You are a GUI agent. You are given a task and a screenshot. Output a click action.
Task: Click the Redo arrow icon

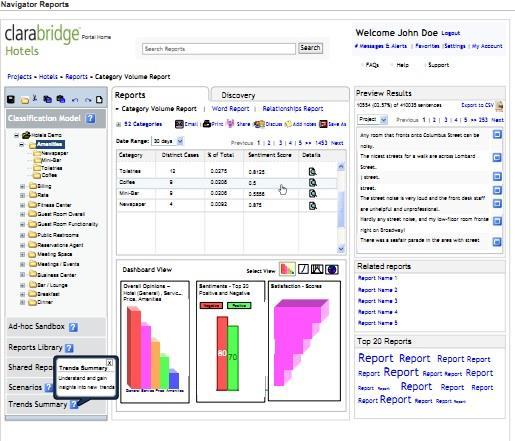pos(87,100)
